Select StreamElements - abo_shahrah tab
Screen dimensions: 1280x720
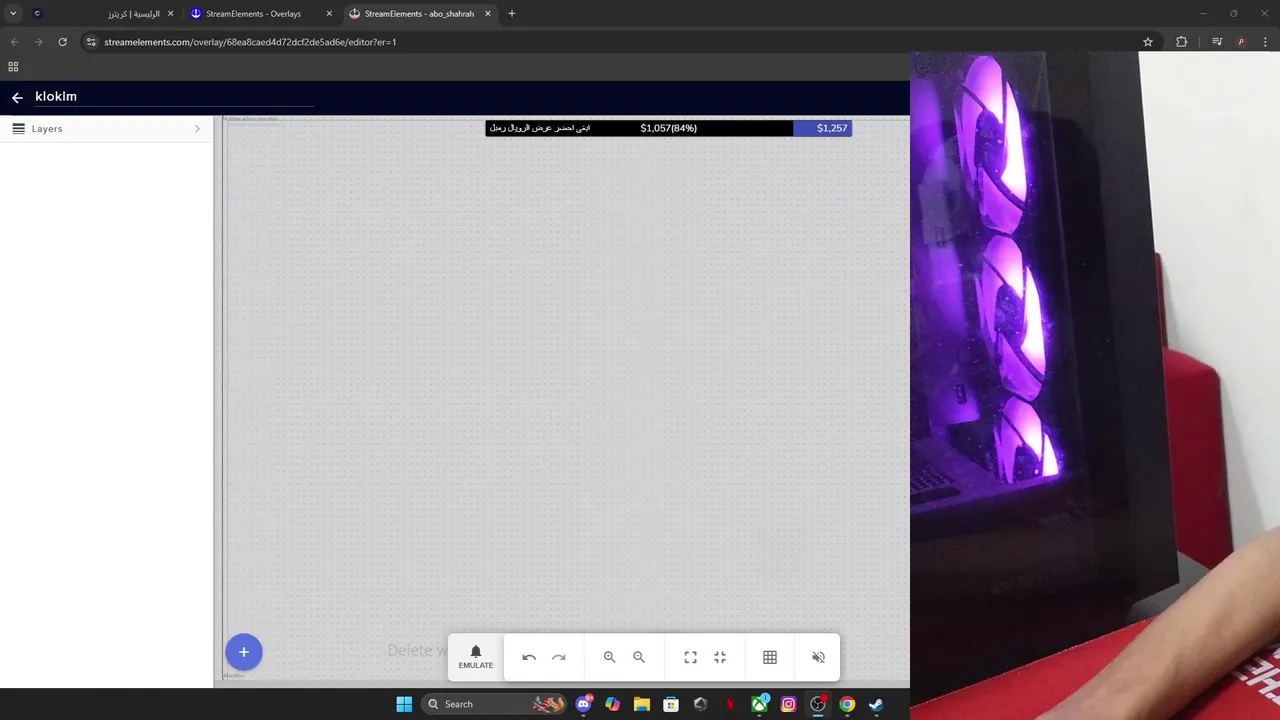click(x=419, y=14)
